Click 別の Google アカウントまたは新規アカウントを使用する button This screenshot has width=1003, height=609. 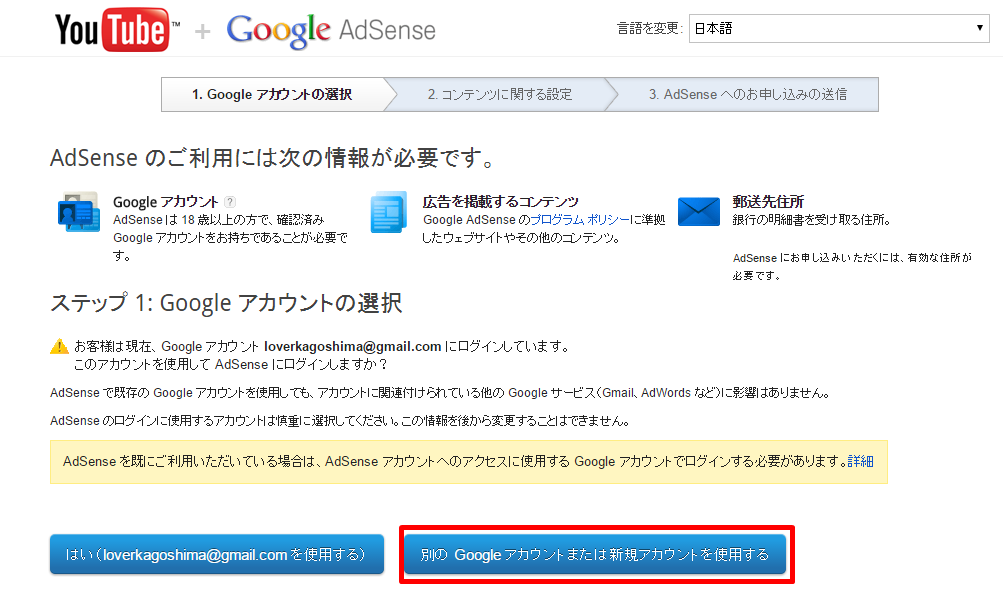[x=595, y=554]
